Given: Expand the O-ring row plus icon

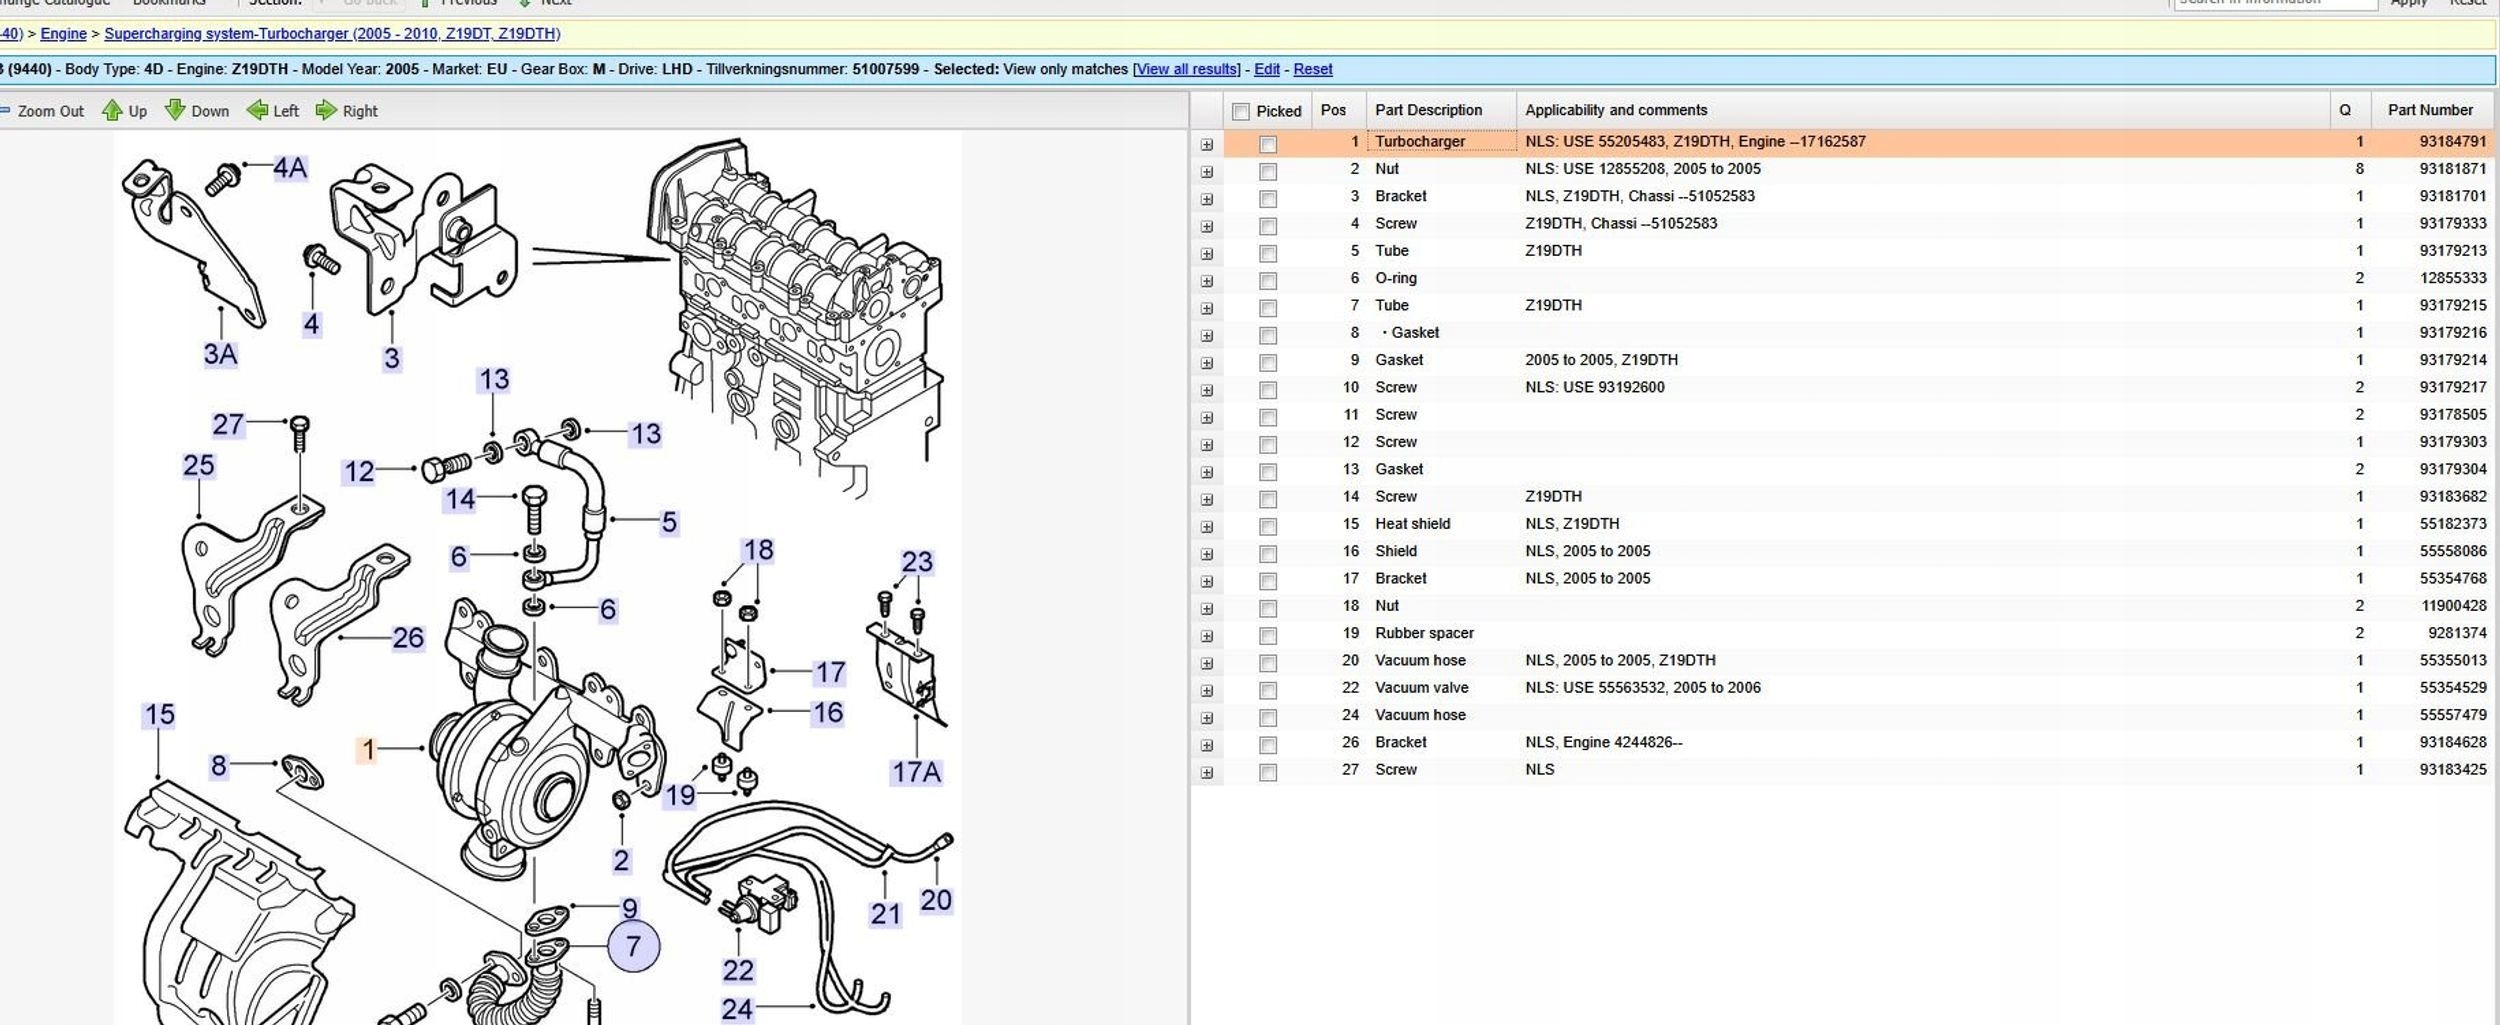Looking at the screenshot, I should pyautogui.click(x=1207, y=281).
